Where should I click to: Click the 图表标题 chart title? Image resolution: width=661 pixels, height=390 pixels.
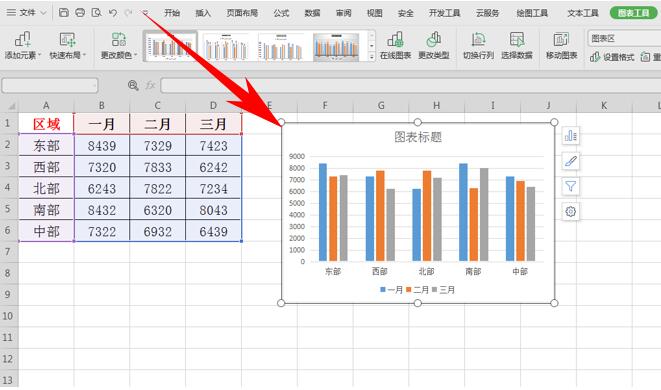[418, 137]
